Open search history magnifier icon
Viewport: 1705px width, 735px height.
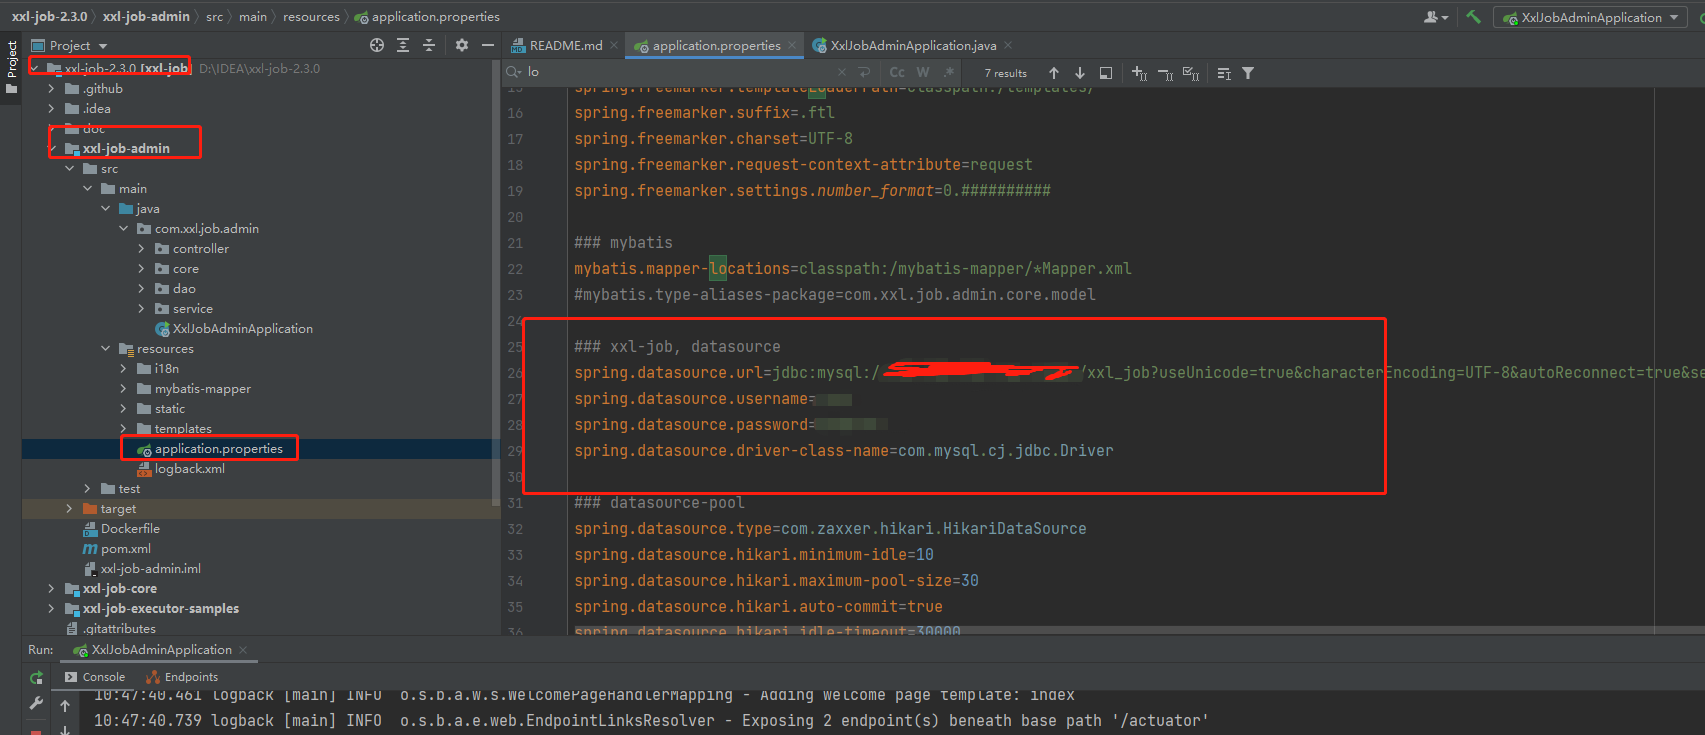tap(514, 72)
